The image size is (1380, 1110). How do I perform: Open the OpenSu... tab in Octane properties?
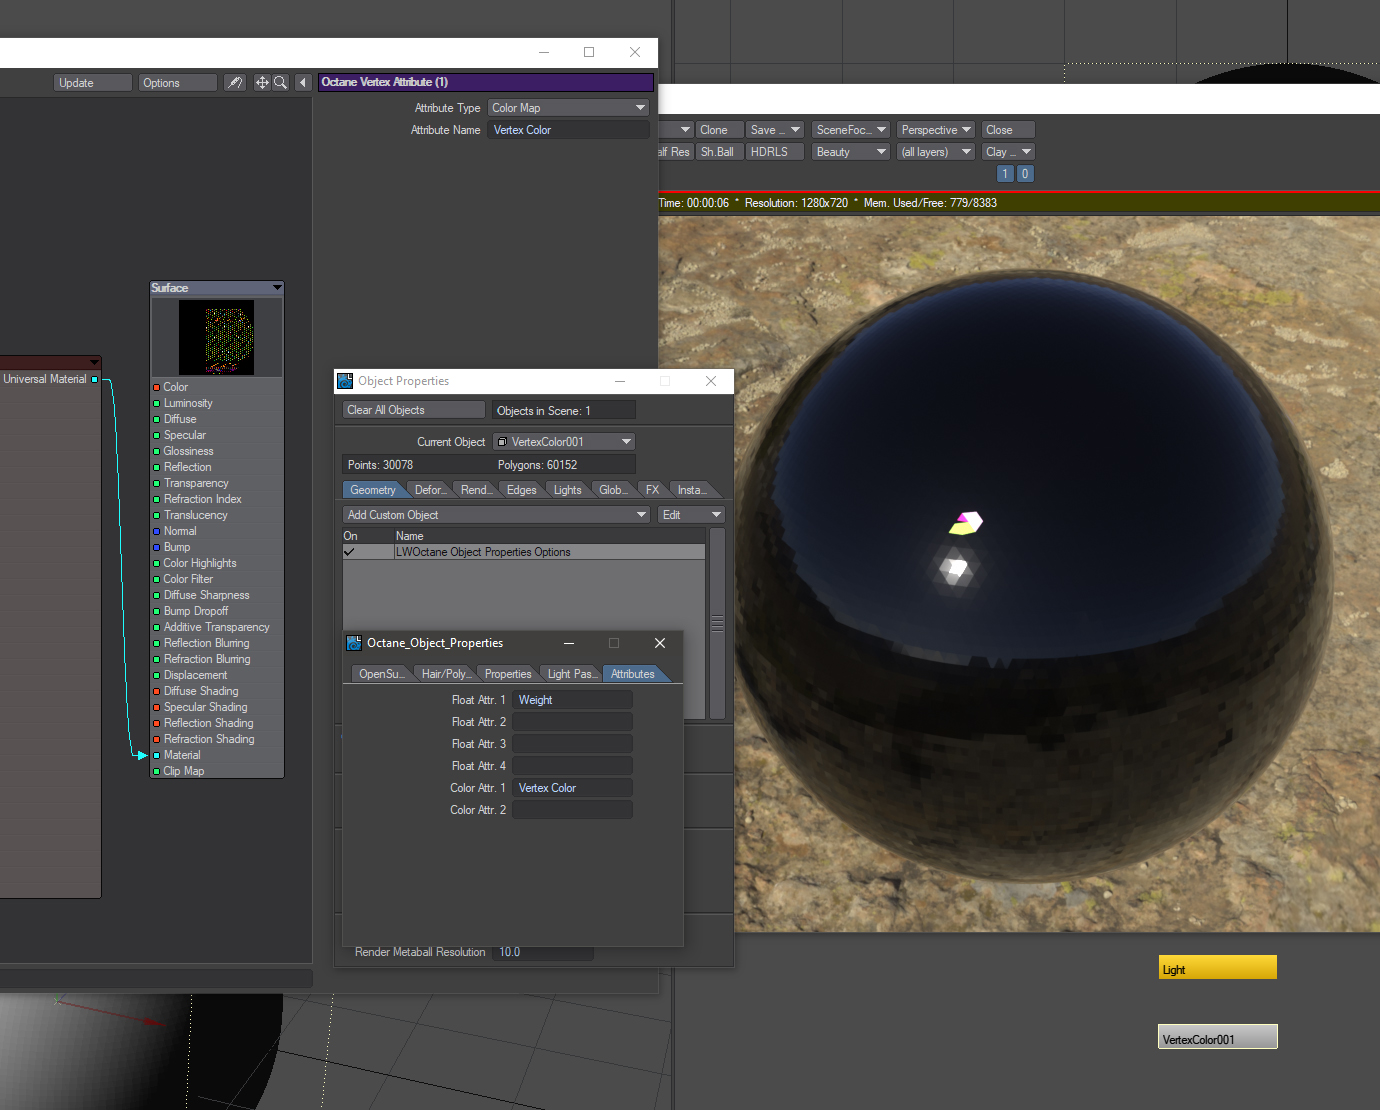[382, 674]
